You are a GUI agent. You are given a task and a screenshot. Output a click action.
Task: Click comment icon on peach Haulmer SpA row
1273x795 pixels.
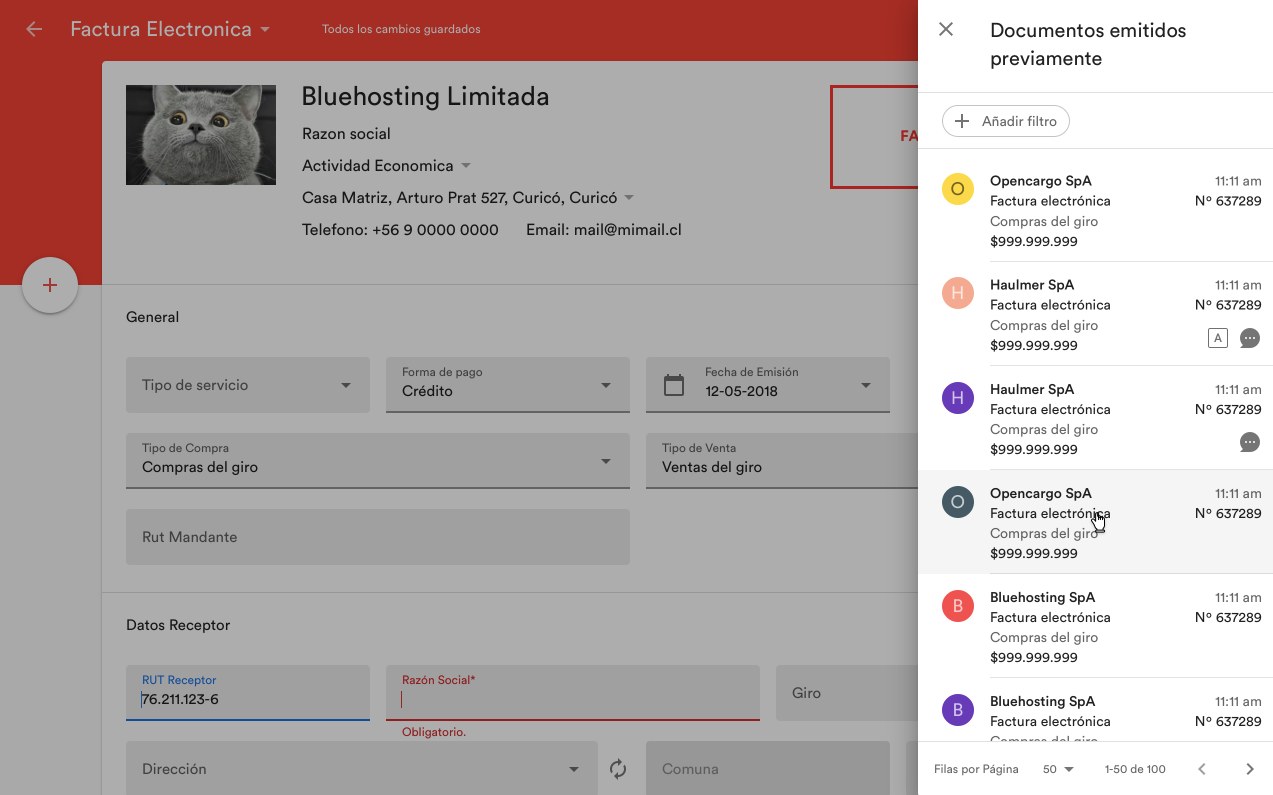(1249, 338)
